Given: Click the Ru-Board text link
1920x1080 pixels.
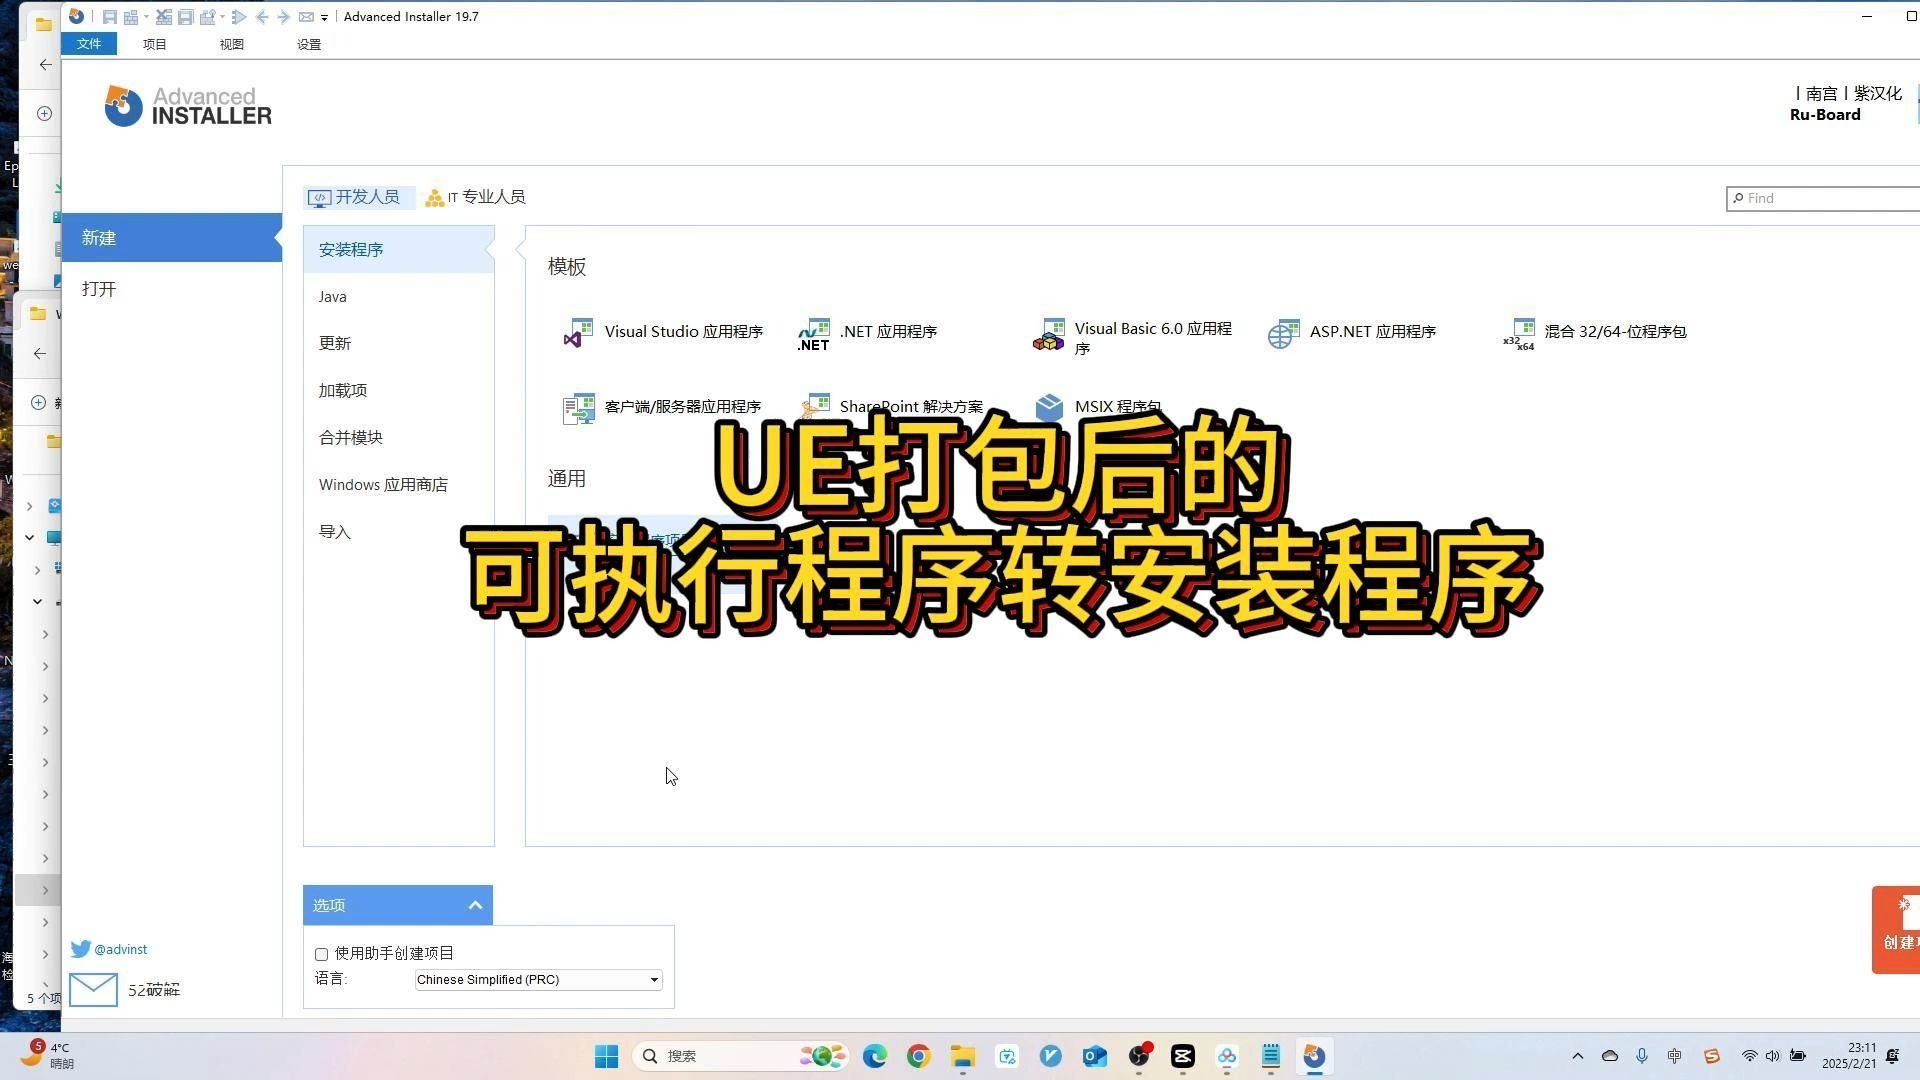Looking at the screenshot, I should coord(1825,115).
